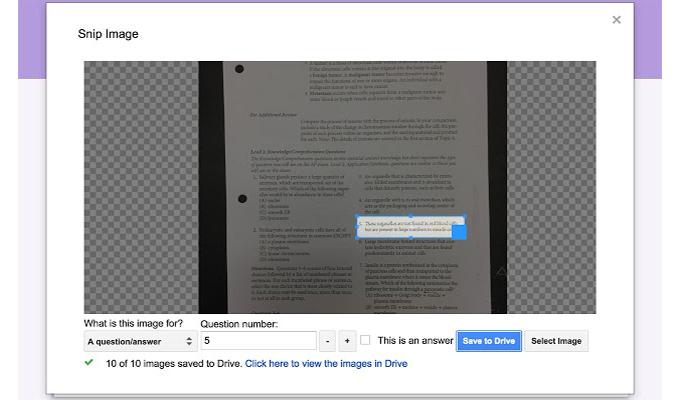Screen dimensions: 680x400
Task: Click the green saved checkmark icon
Action: pyautogui.click(x=89, y=362)
